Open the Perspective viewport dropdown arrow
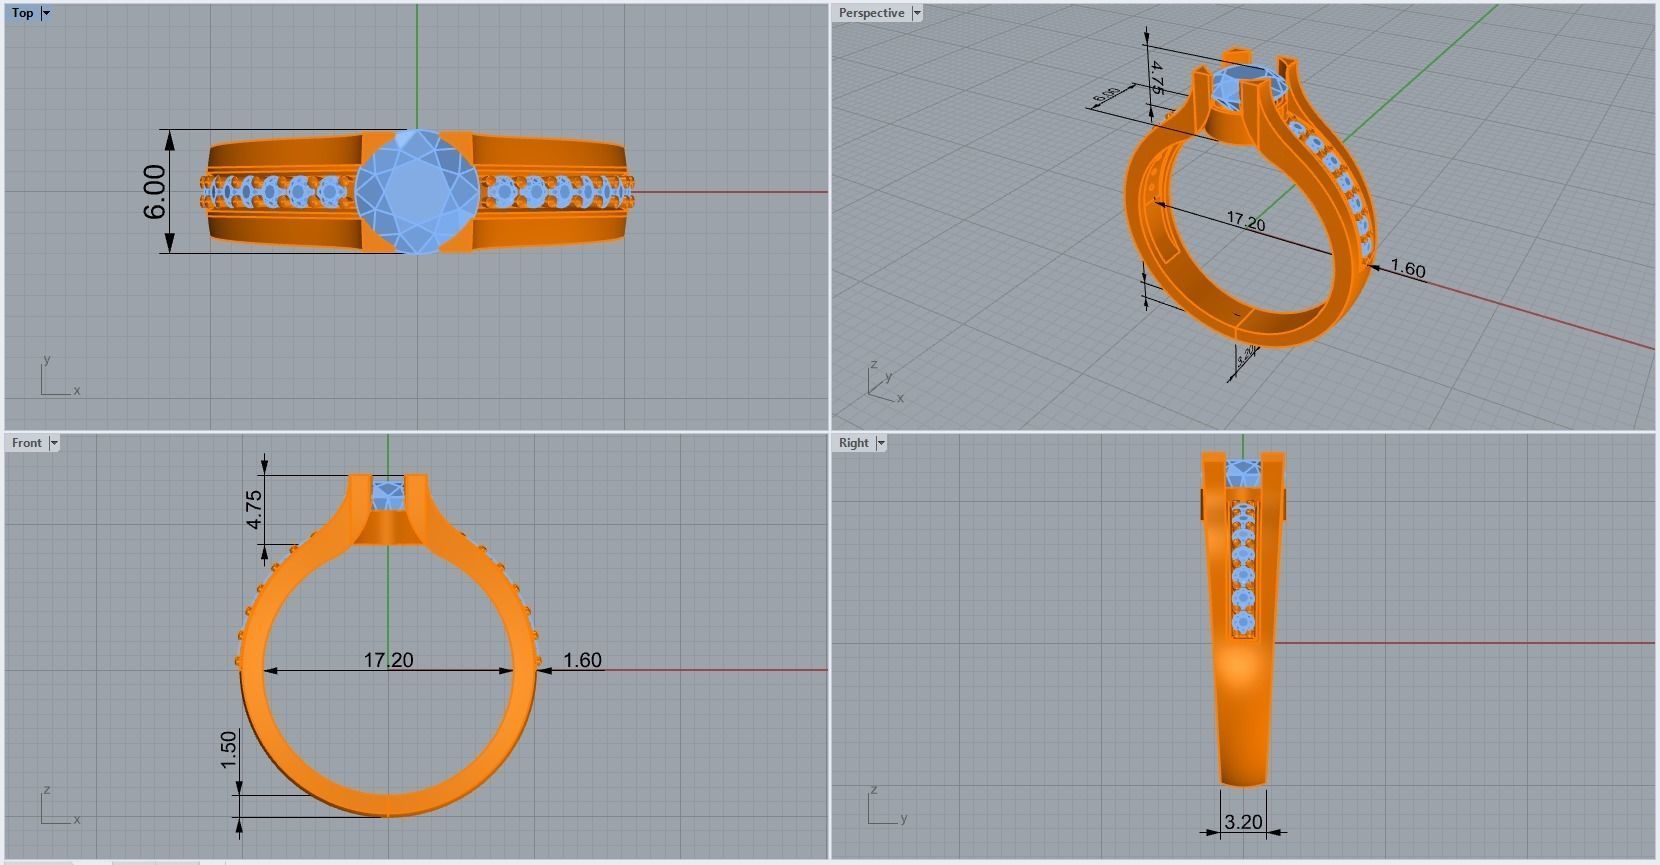This screenshot has width=1660, height=865. (x=917, y=13)
